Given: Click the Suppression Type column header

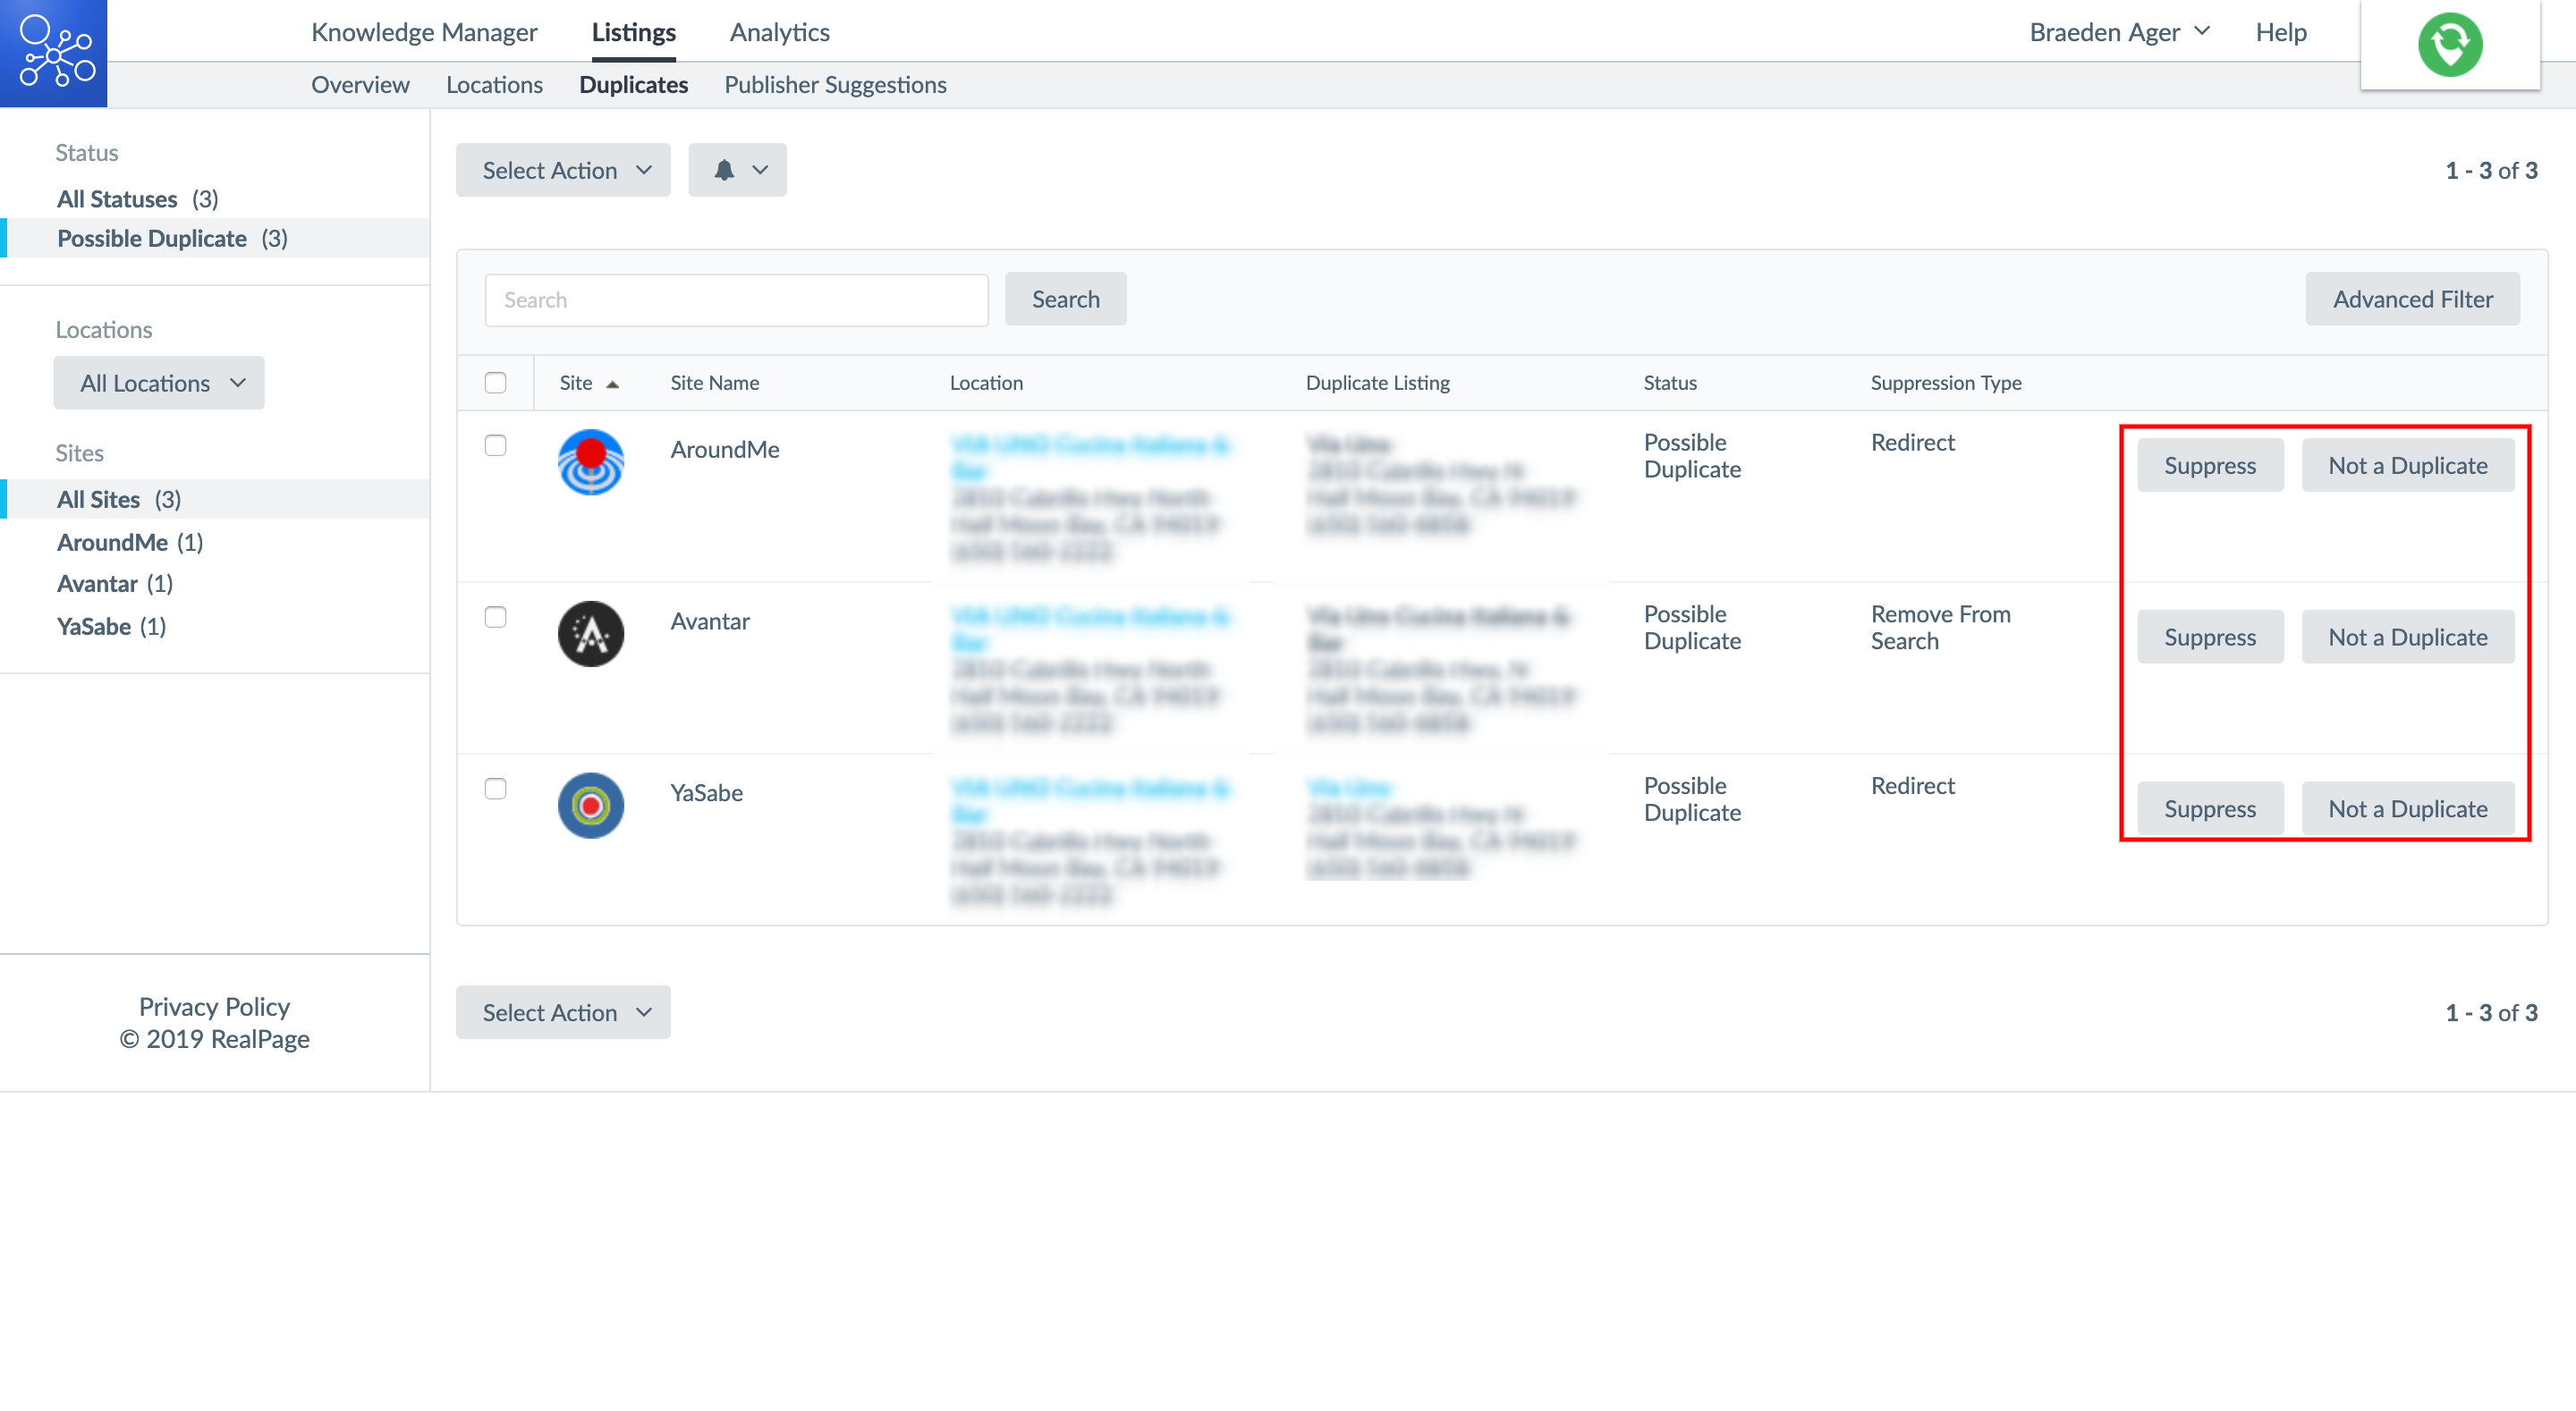Looking at the screenshot, I should (x=1945, y=383).
